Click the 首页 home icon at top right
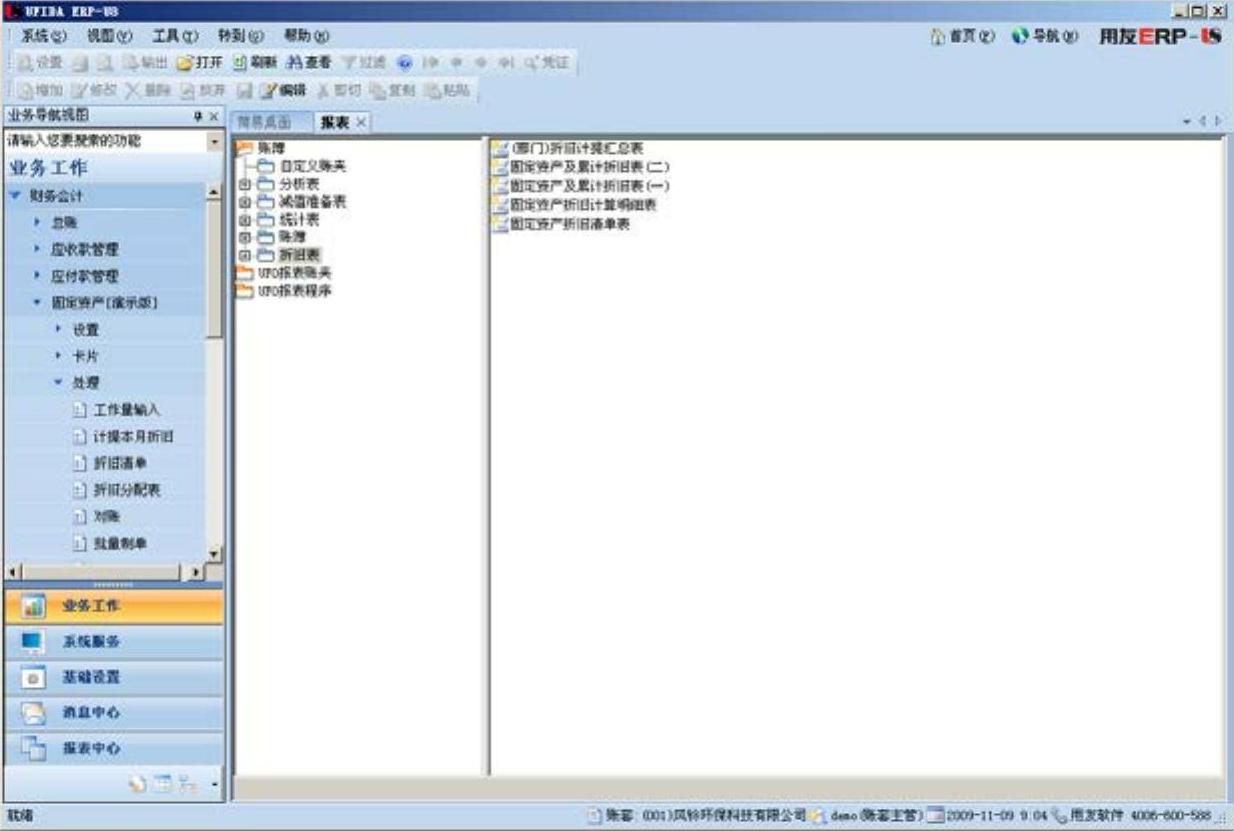The width and height of the screenshot is (1234, 831). coord(938,36)
